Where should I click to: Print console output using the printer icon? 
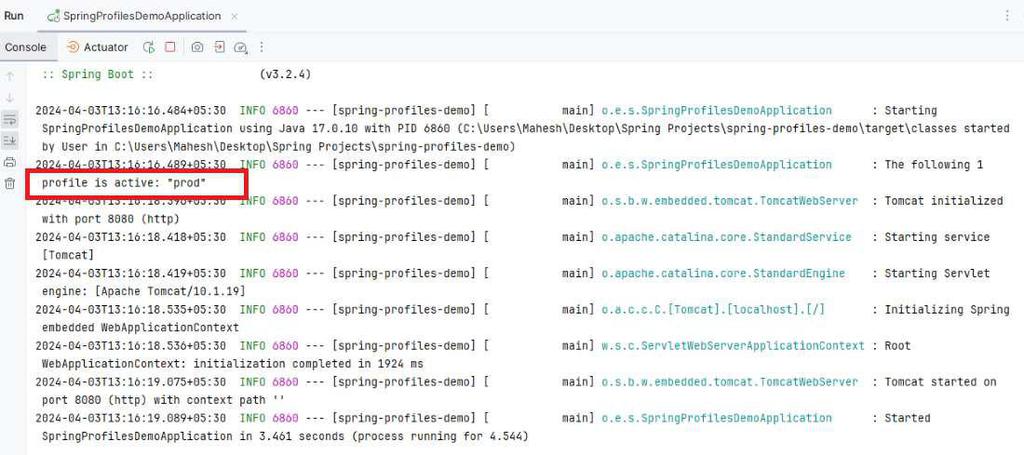tap(10, 163)
